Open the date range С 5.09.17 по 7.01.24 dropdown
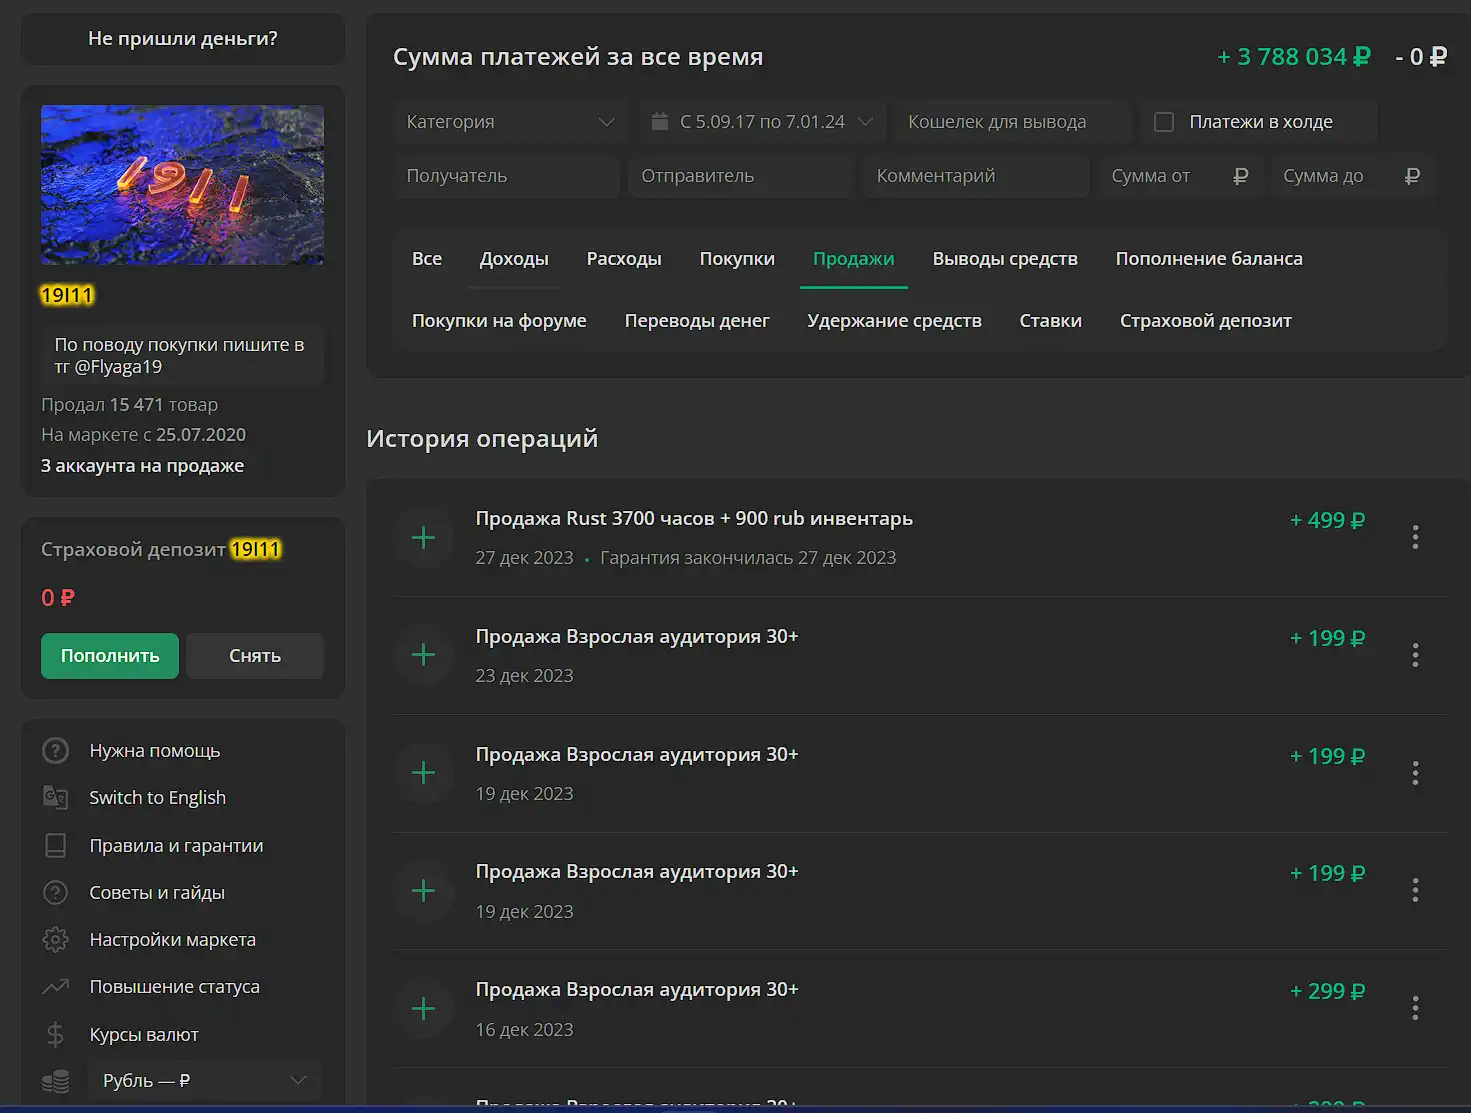The image size is (1471, 1113). tap(762, 122)
